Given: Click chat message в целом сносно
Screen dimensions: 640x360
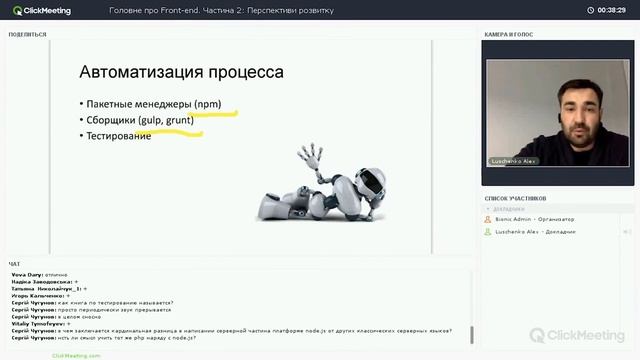Looking at the screenshot, I should [x=56, y=317].
